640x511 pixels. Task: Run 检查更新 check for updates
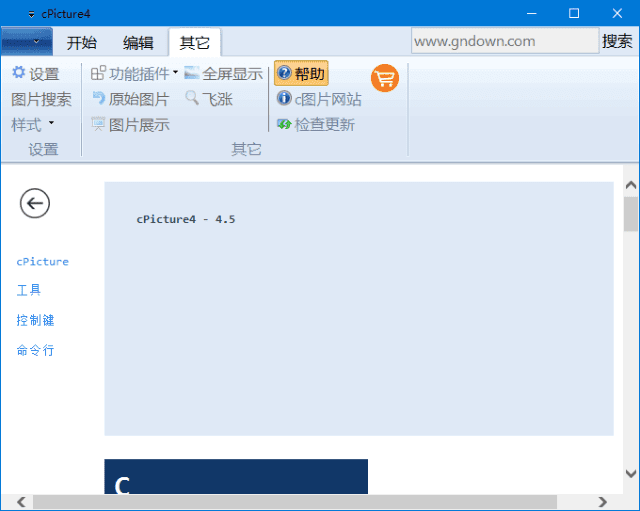[316, 125]
